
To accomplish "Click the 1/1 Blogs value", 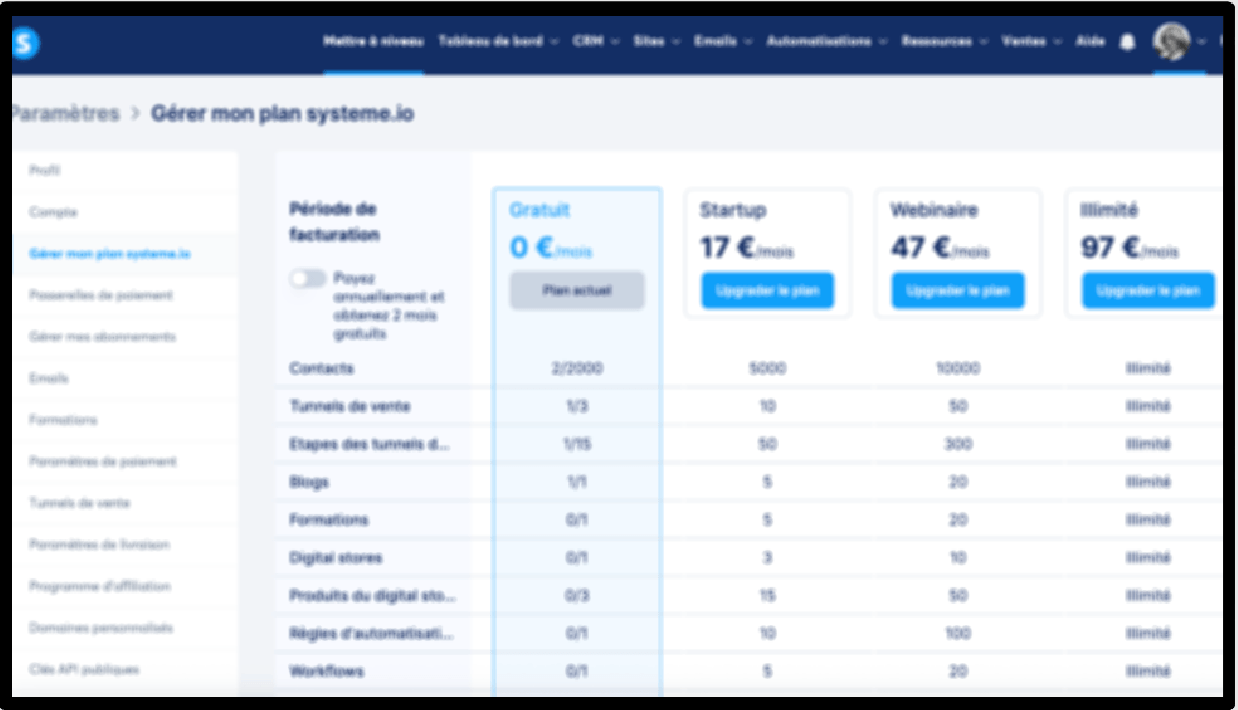I will (x=577, y=482).
